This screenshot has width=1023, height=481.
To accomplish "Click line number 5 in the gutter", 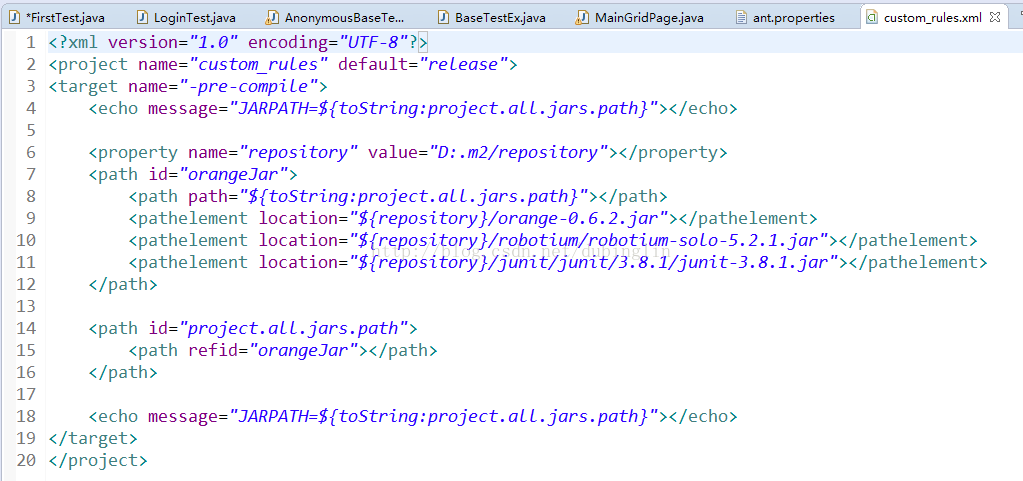I will 31,131.
